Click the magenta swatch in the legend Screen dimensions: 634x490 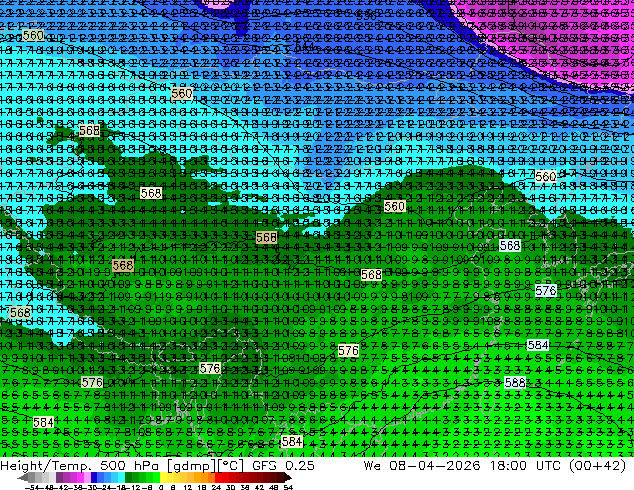point(80,478)
